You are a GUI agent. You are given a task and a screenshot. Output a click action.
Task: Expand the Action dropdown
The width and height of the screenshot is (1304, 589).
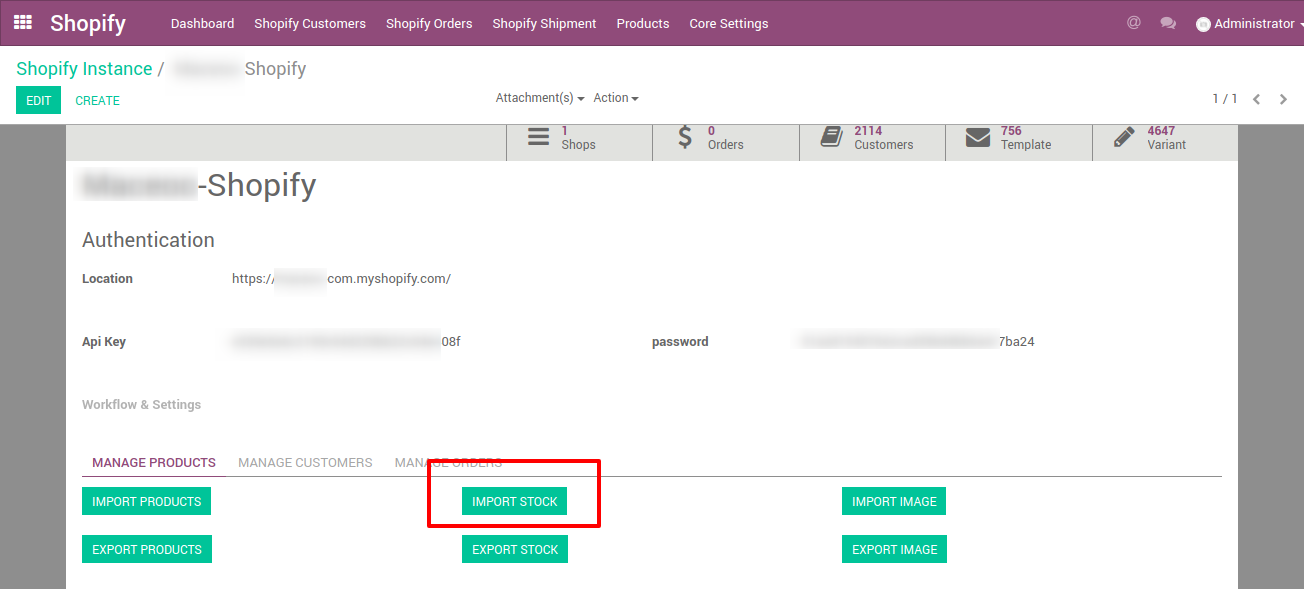[x=616, y=98]
